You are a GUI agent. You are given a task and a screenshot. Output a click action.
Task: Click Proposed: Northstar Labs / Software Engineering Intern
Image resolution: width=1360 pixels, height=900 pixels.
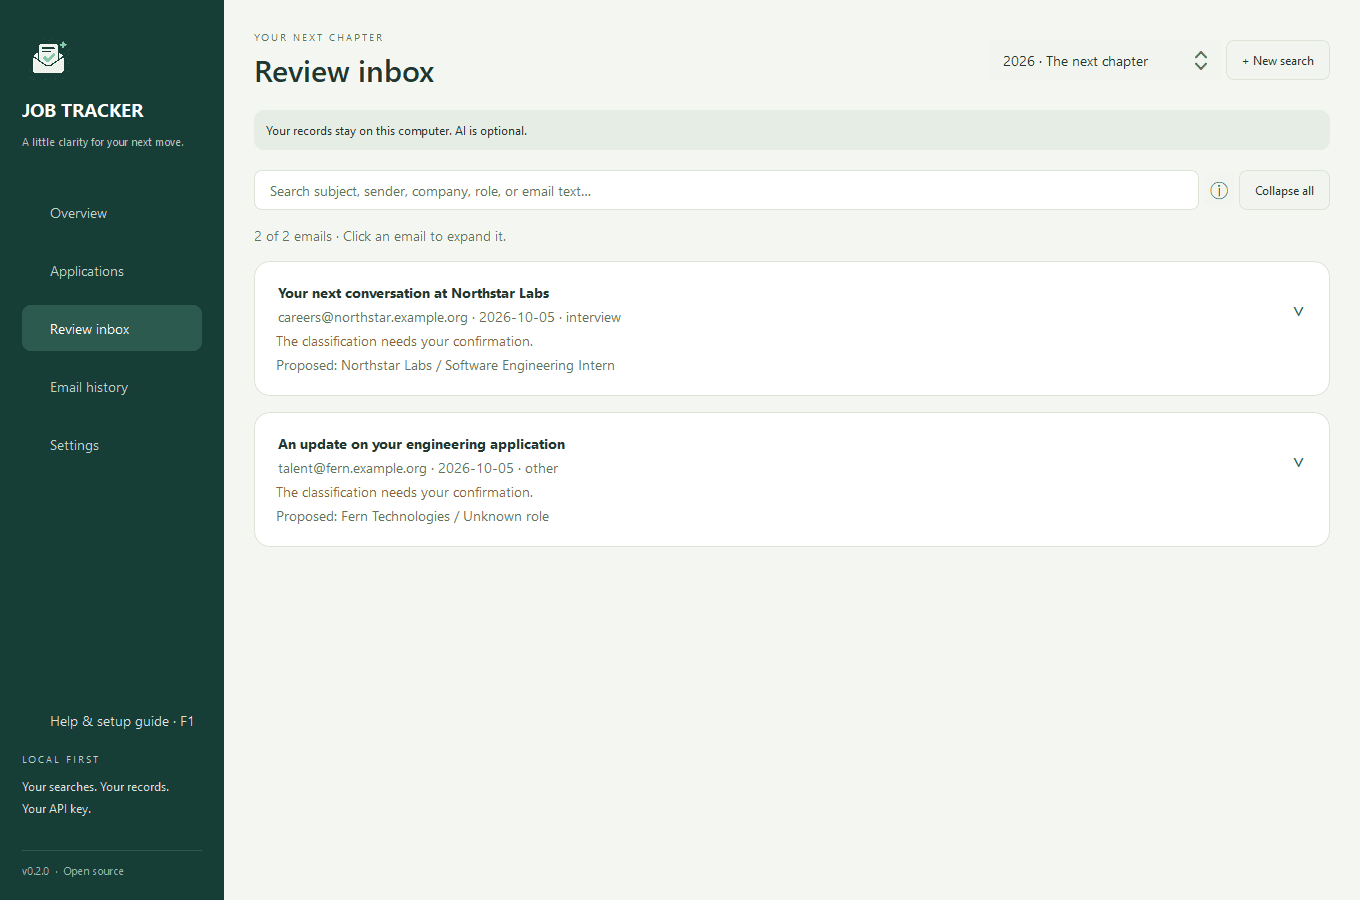pos(446,365)
